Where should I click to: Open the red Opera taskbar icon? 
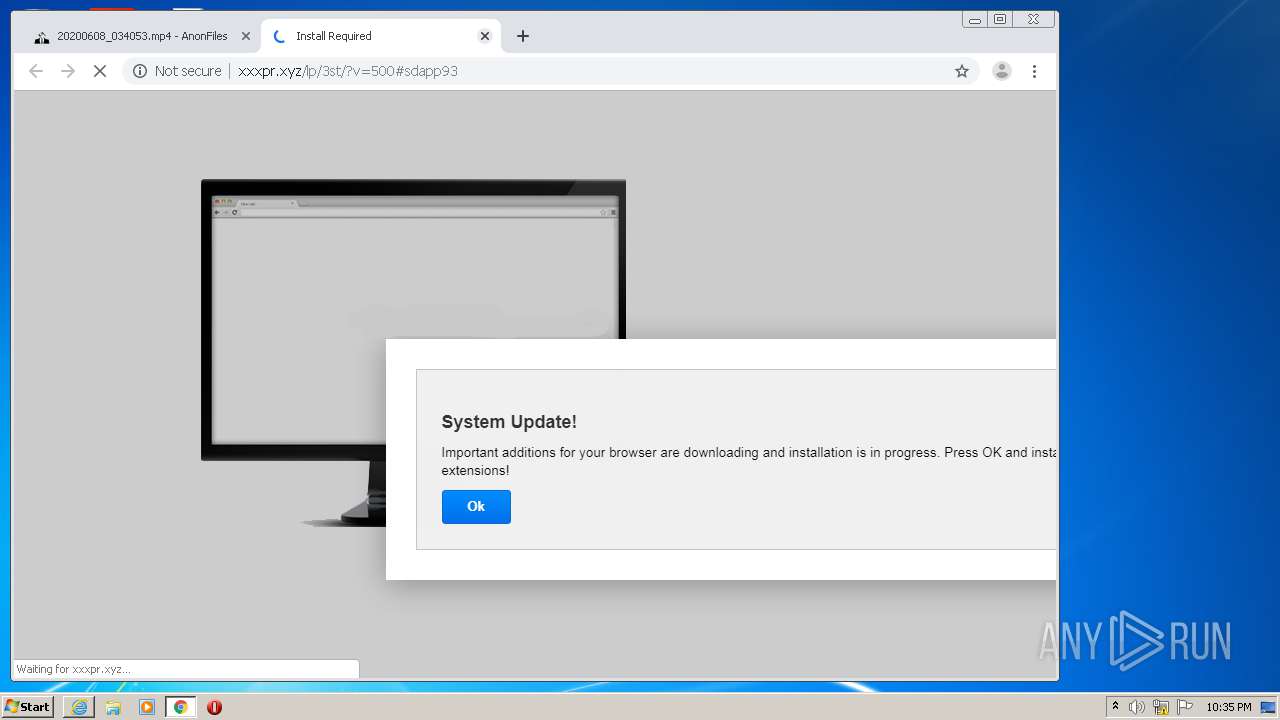(x=214, y=707)
